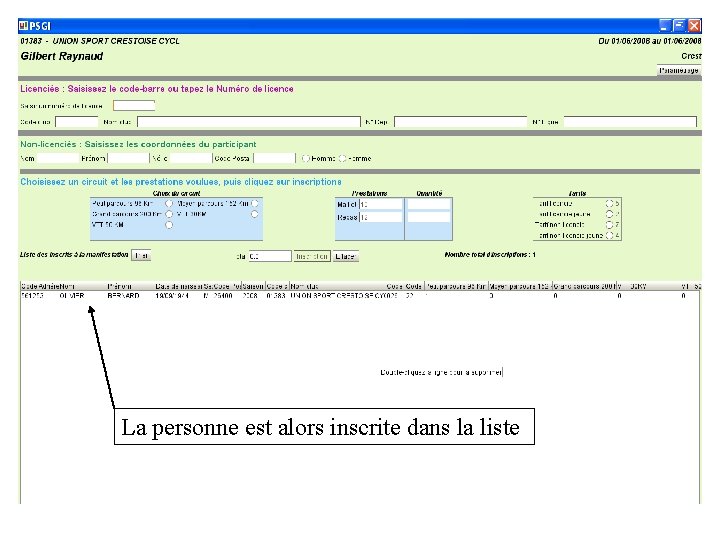Close the PSGI window

[x=694, y=26]
